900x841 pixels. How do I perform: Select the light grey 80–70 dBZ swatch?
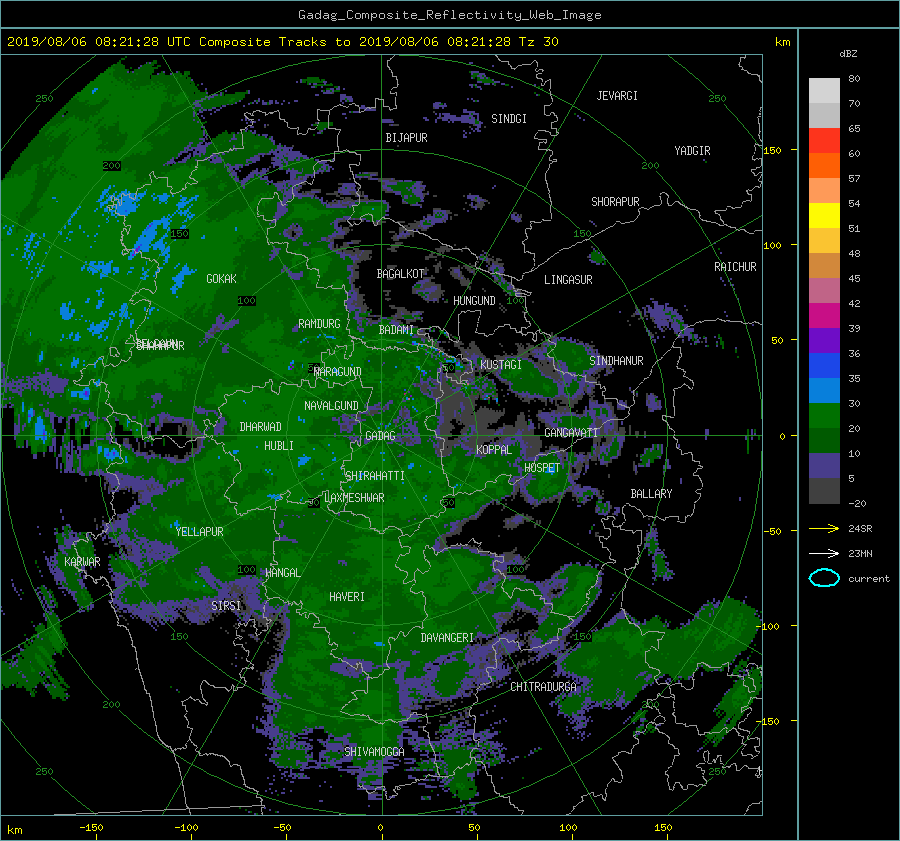pos(824,90)
